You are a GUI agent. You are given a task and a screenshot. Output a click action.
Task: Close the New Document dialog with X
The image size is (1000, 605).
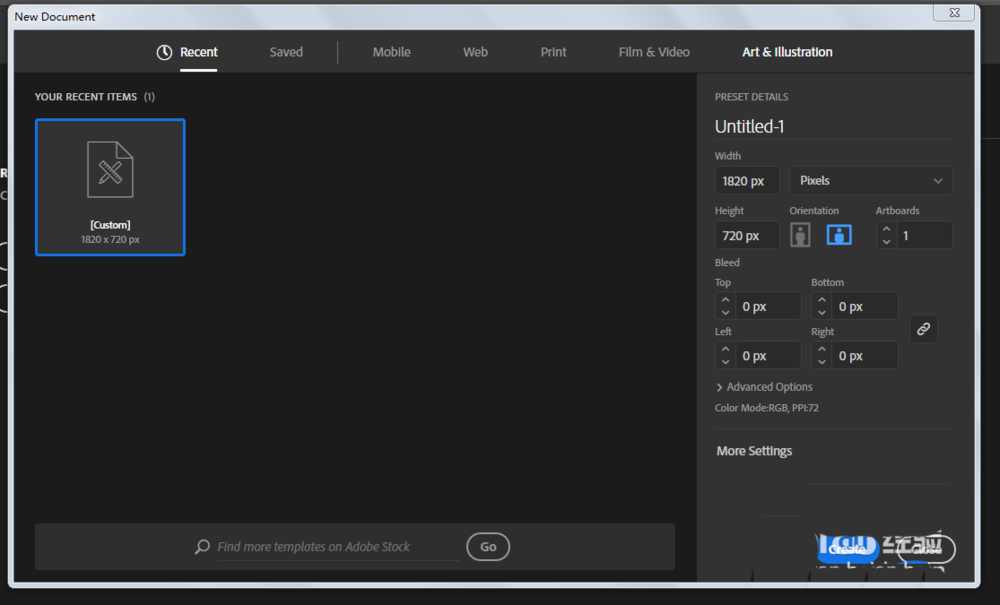(954, 12)
